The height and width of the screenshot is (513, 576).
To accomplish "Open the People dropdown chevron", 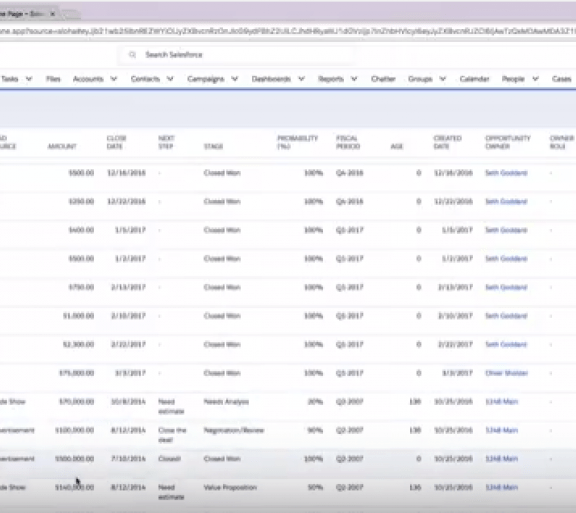I will point(536,79).
